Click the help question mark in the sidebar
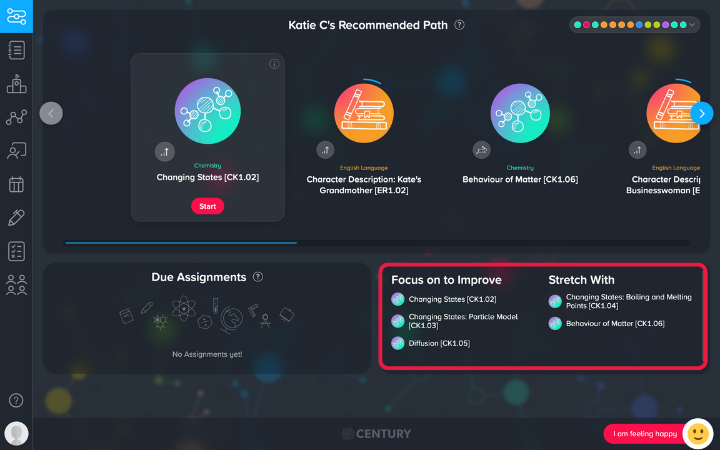This screenshot has height=450, width=720. (x=16, y=400)
